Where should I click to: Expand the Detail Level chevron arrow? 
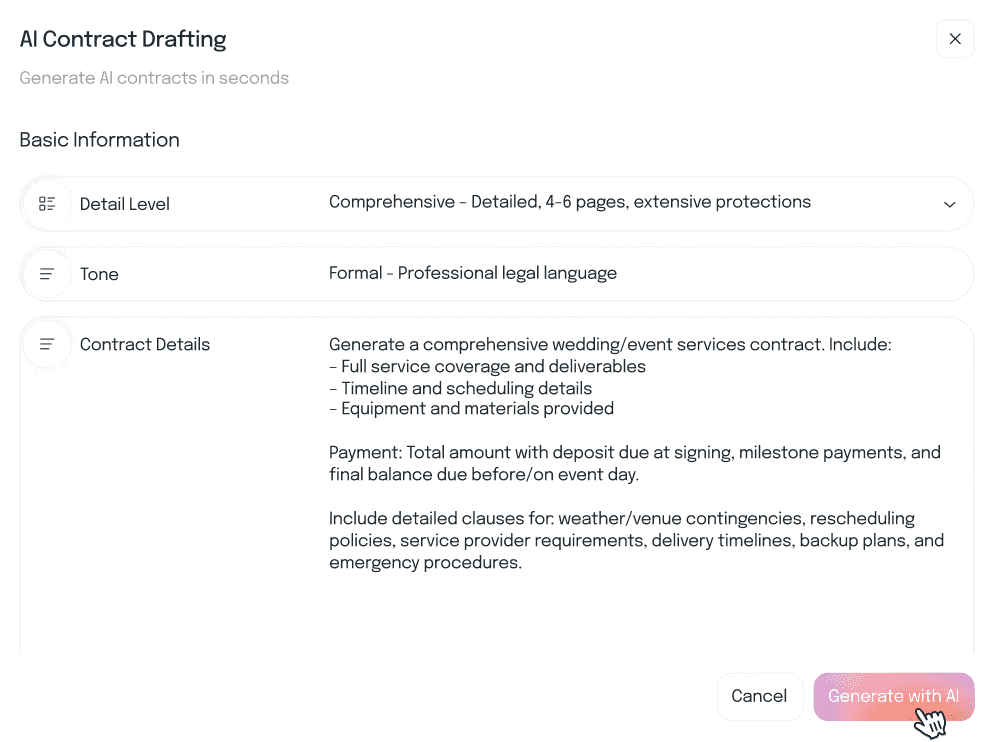(x=949, y=204)
